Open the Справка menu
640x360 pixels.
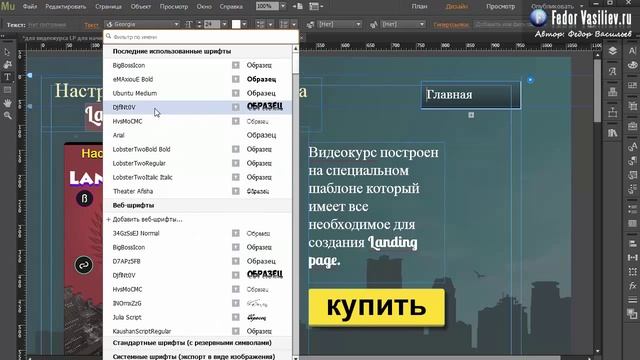[x=231, y=7]
